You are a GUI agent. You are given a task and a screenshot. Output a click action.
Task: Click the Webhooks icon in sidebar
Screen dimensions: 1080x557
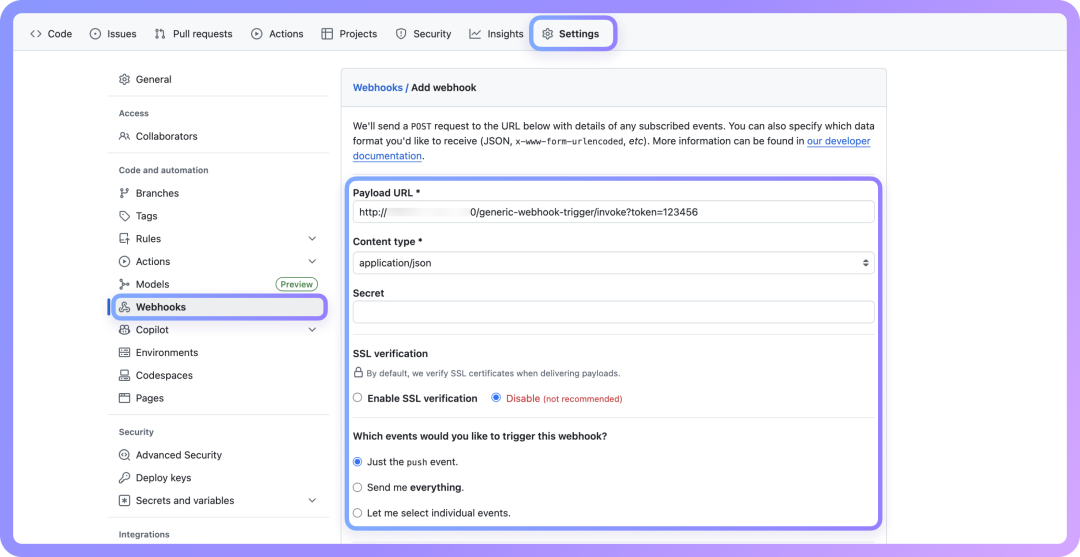click(125, 307)
